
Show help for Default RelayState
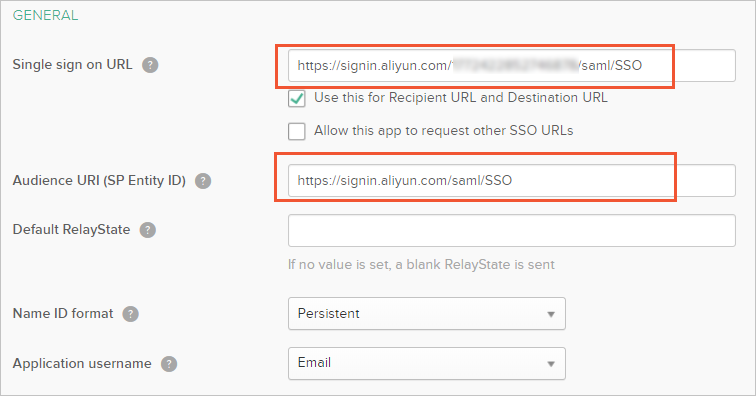(148, 230)
